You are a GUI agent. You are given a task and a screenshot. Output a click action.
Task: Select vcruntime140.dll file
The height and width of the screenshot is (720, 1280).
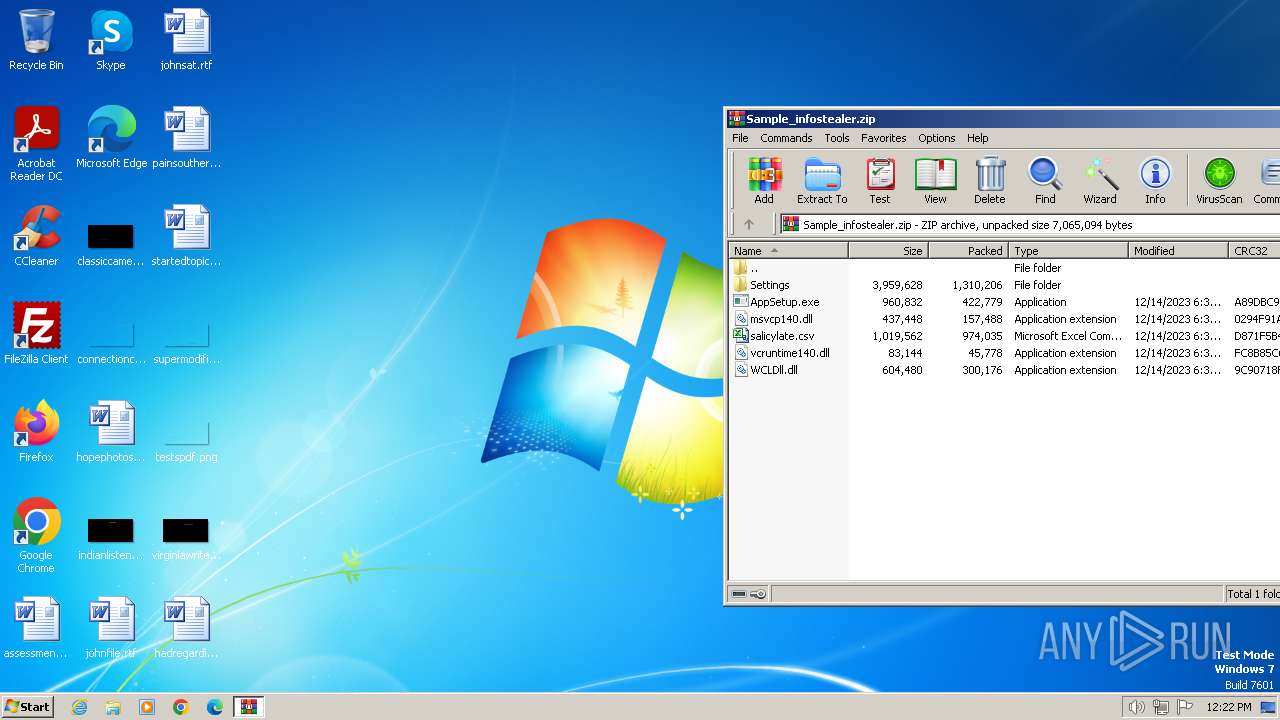[1004, 353]
